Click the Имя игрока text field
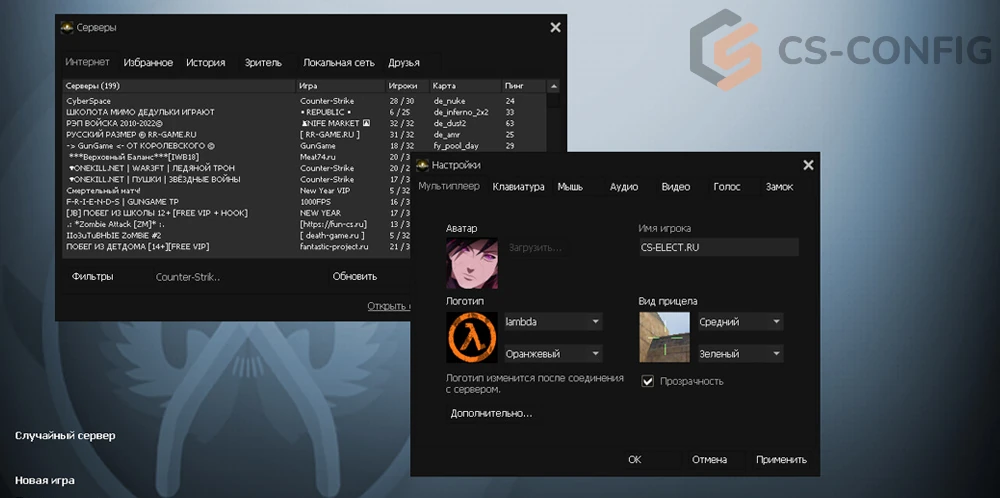This screenshot has width=1000, height=498. (x=718, y=248)
